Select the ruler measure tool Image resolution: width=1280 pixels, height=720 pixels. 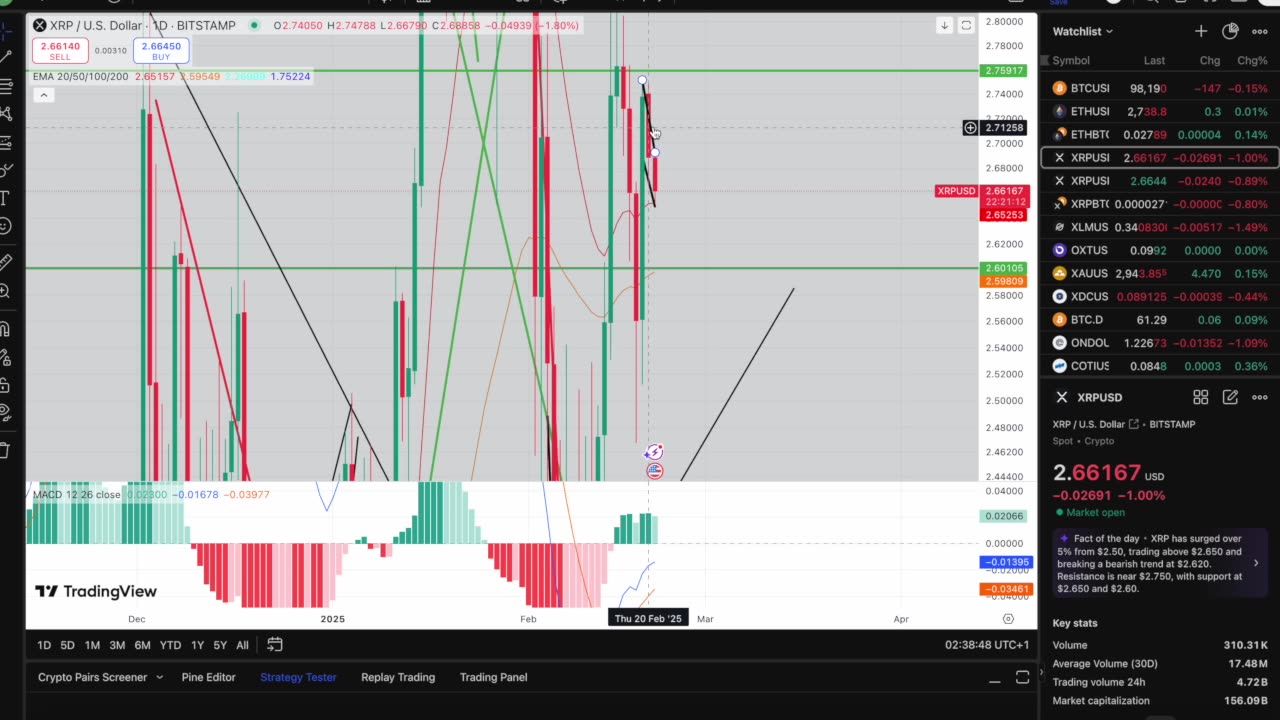[x=5, y=262]
